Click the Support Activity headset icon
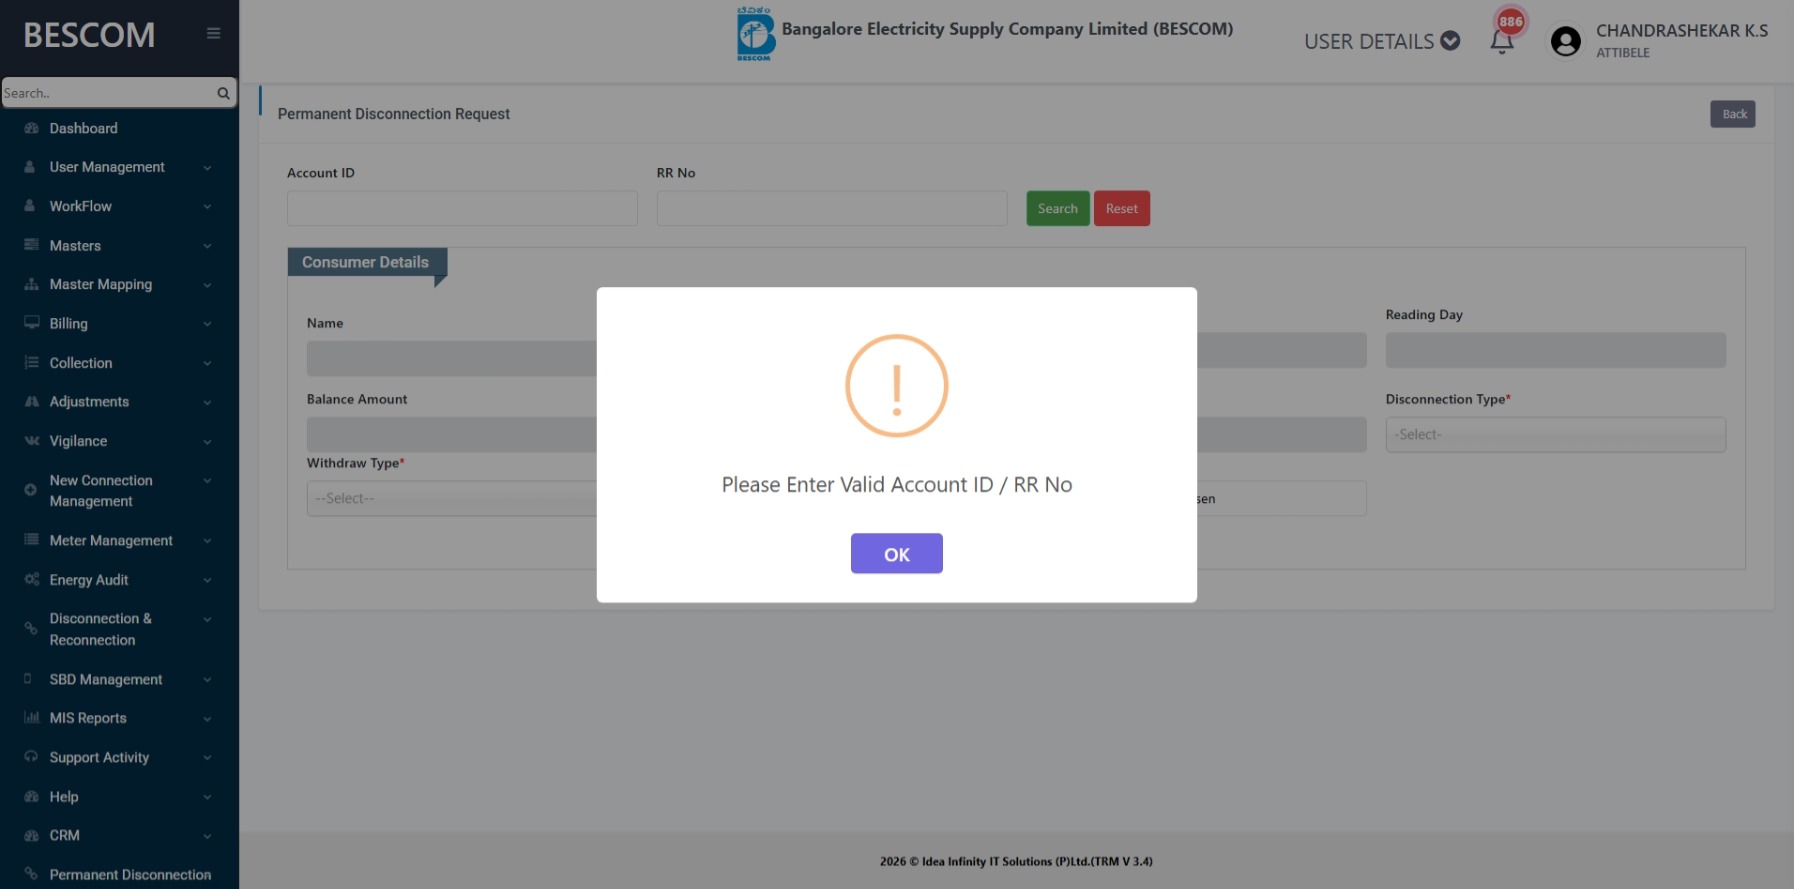This screenshot has height=889, width=1794. click(x=31, y=756)
